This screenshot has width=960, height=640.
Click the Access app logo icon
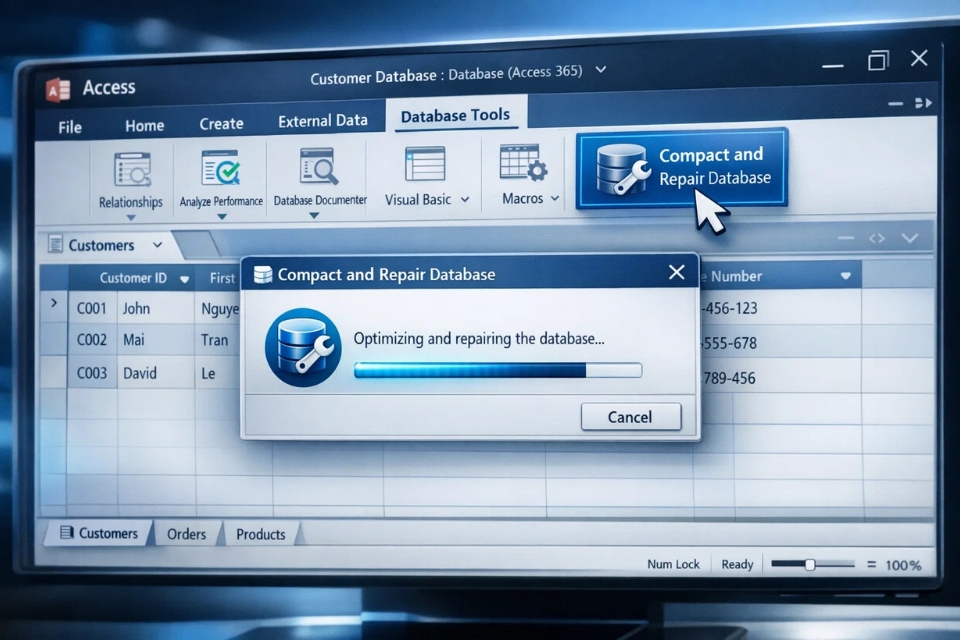tap(58, 88)
